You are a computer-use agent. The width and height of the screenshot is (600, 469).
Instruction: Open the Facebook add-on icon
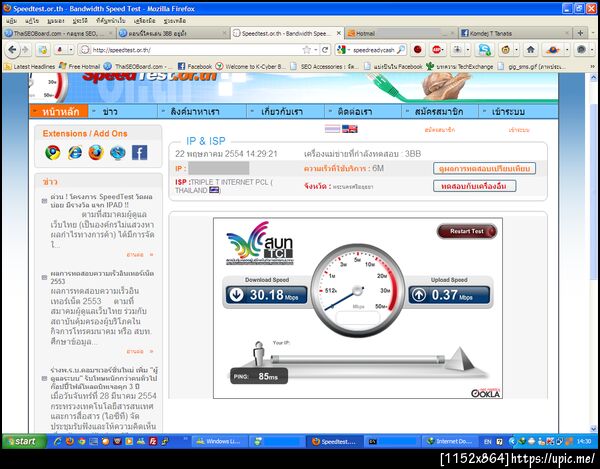tap(140, 153)
